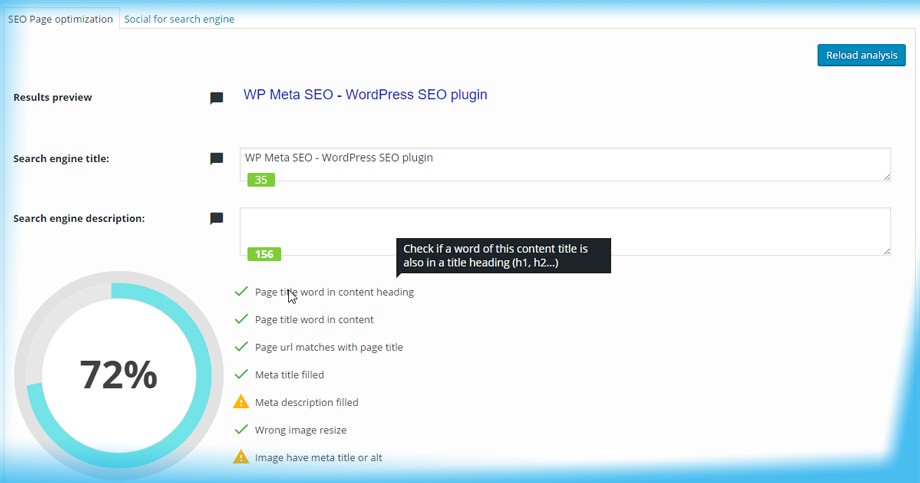The height and width of the screenshot is (483, 920).
Task: Click the 72% SEO score circular progress
Action: point(119,375)
